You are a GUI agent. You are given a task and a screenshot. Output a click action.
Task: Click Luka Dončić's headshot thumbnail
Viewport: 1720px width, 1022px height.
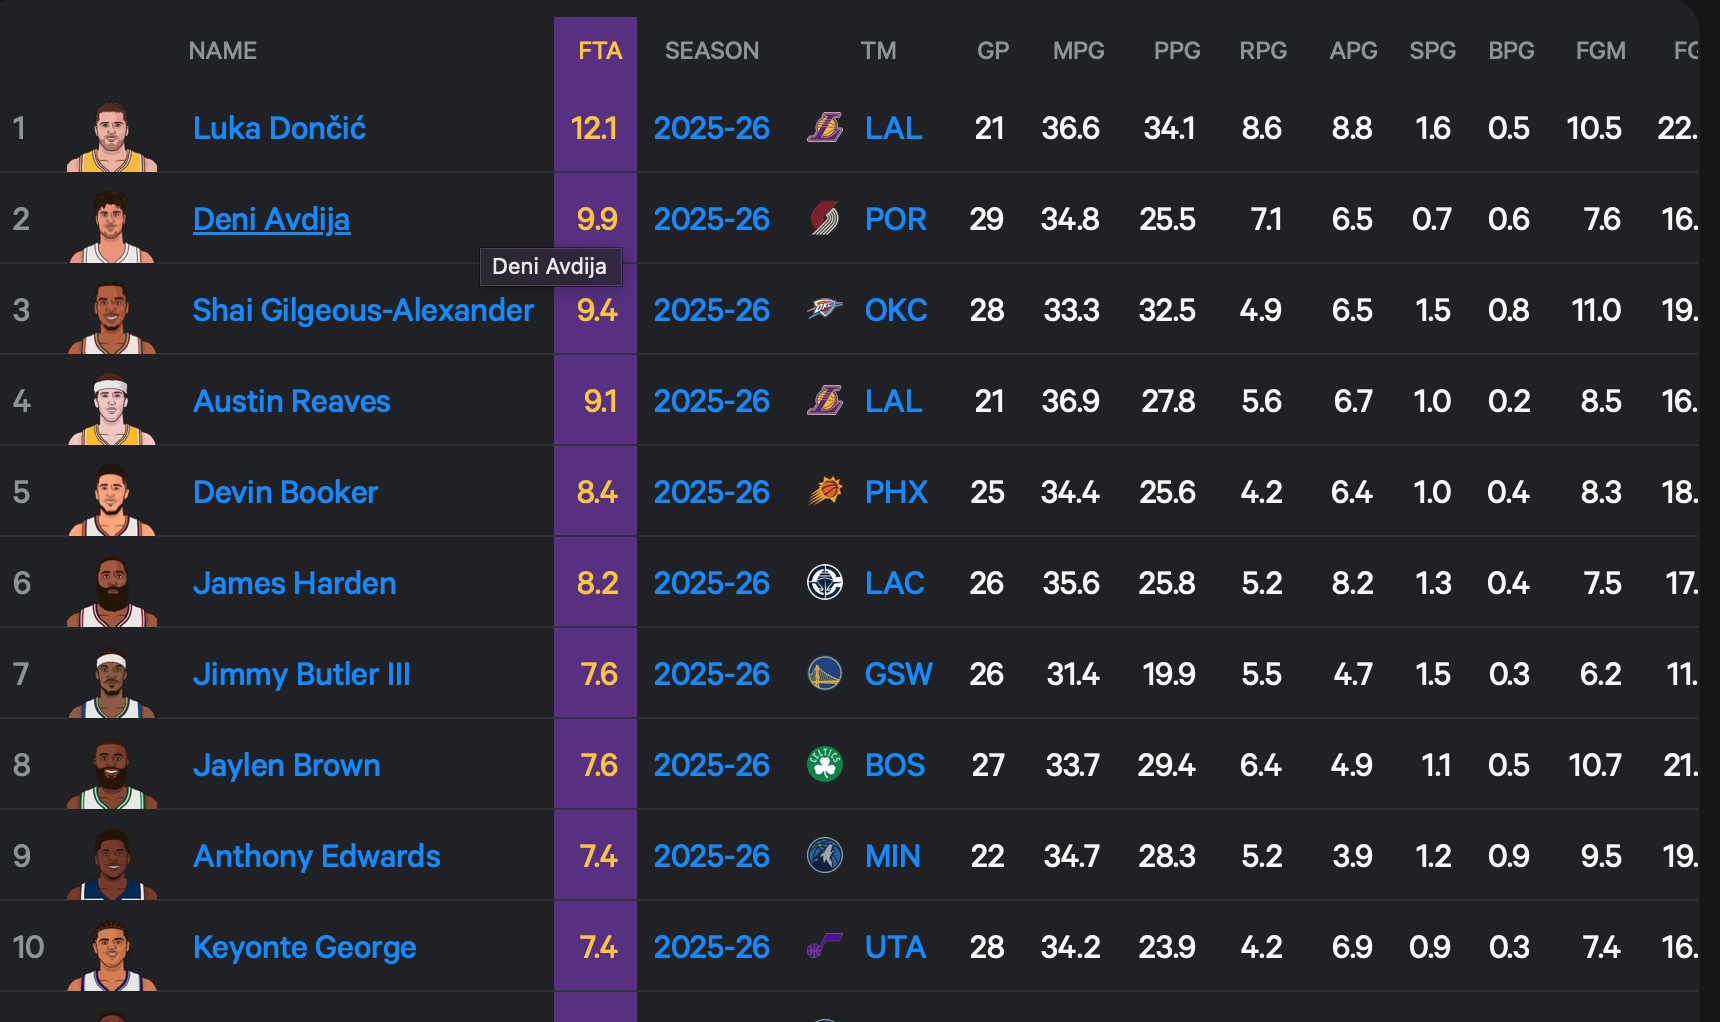coord(112,136)
